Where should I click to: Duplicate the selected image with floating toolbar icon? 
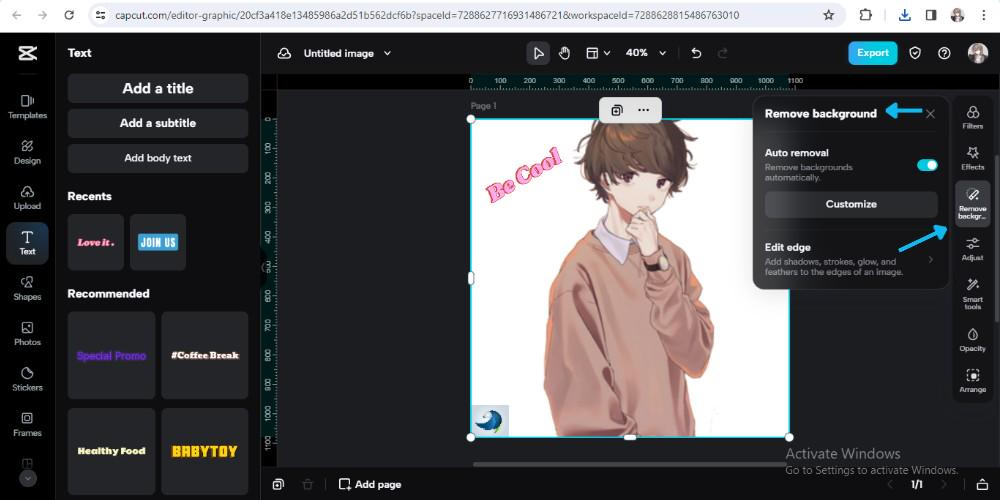617,110
